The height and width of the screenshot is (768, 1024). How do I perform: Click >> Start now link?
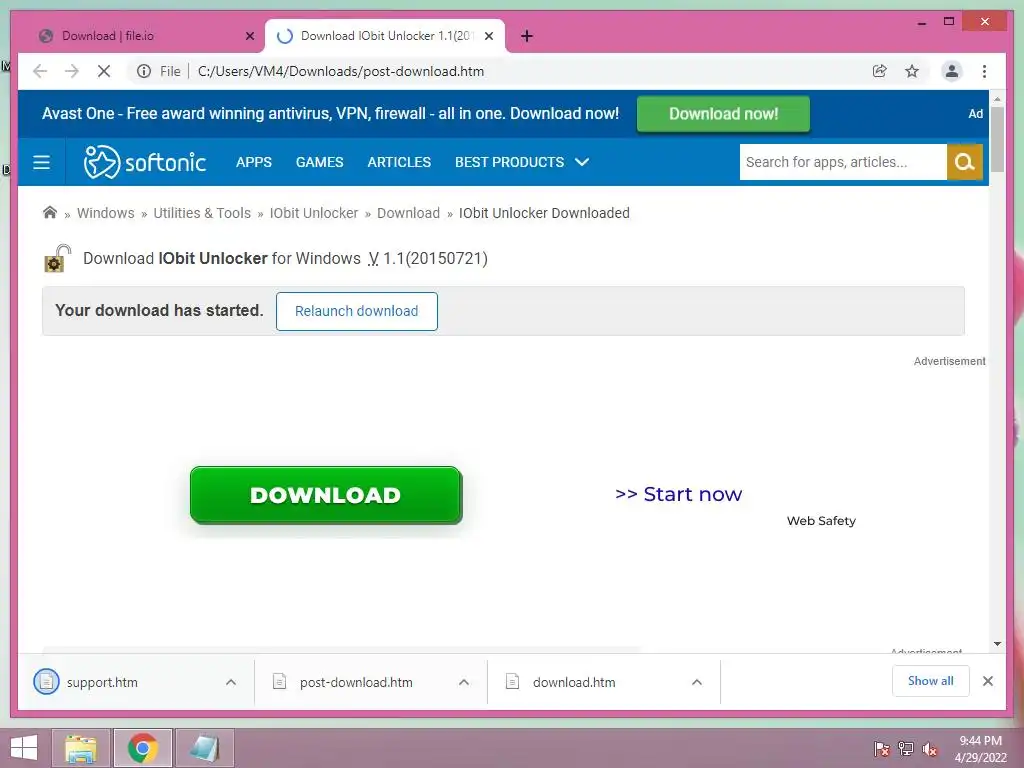pos(679,494)
